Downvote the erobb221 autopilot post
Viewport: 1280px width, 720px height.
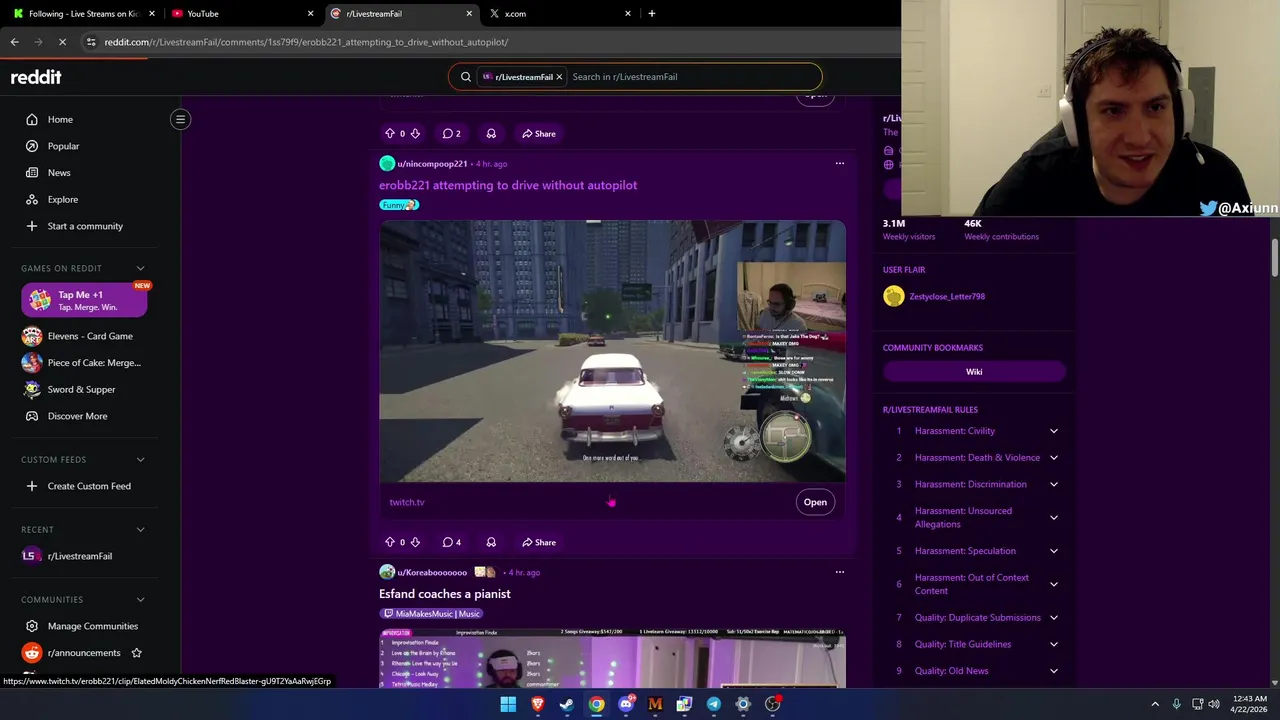pos(415,542)
